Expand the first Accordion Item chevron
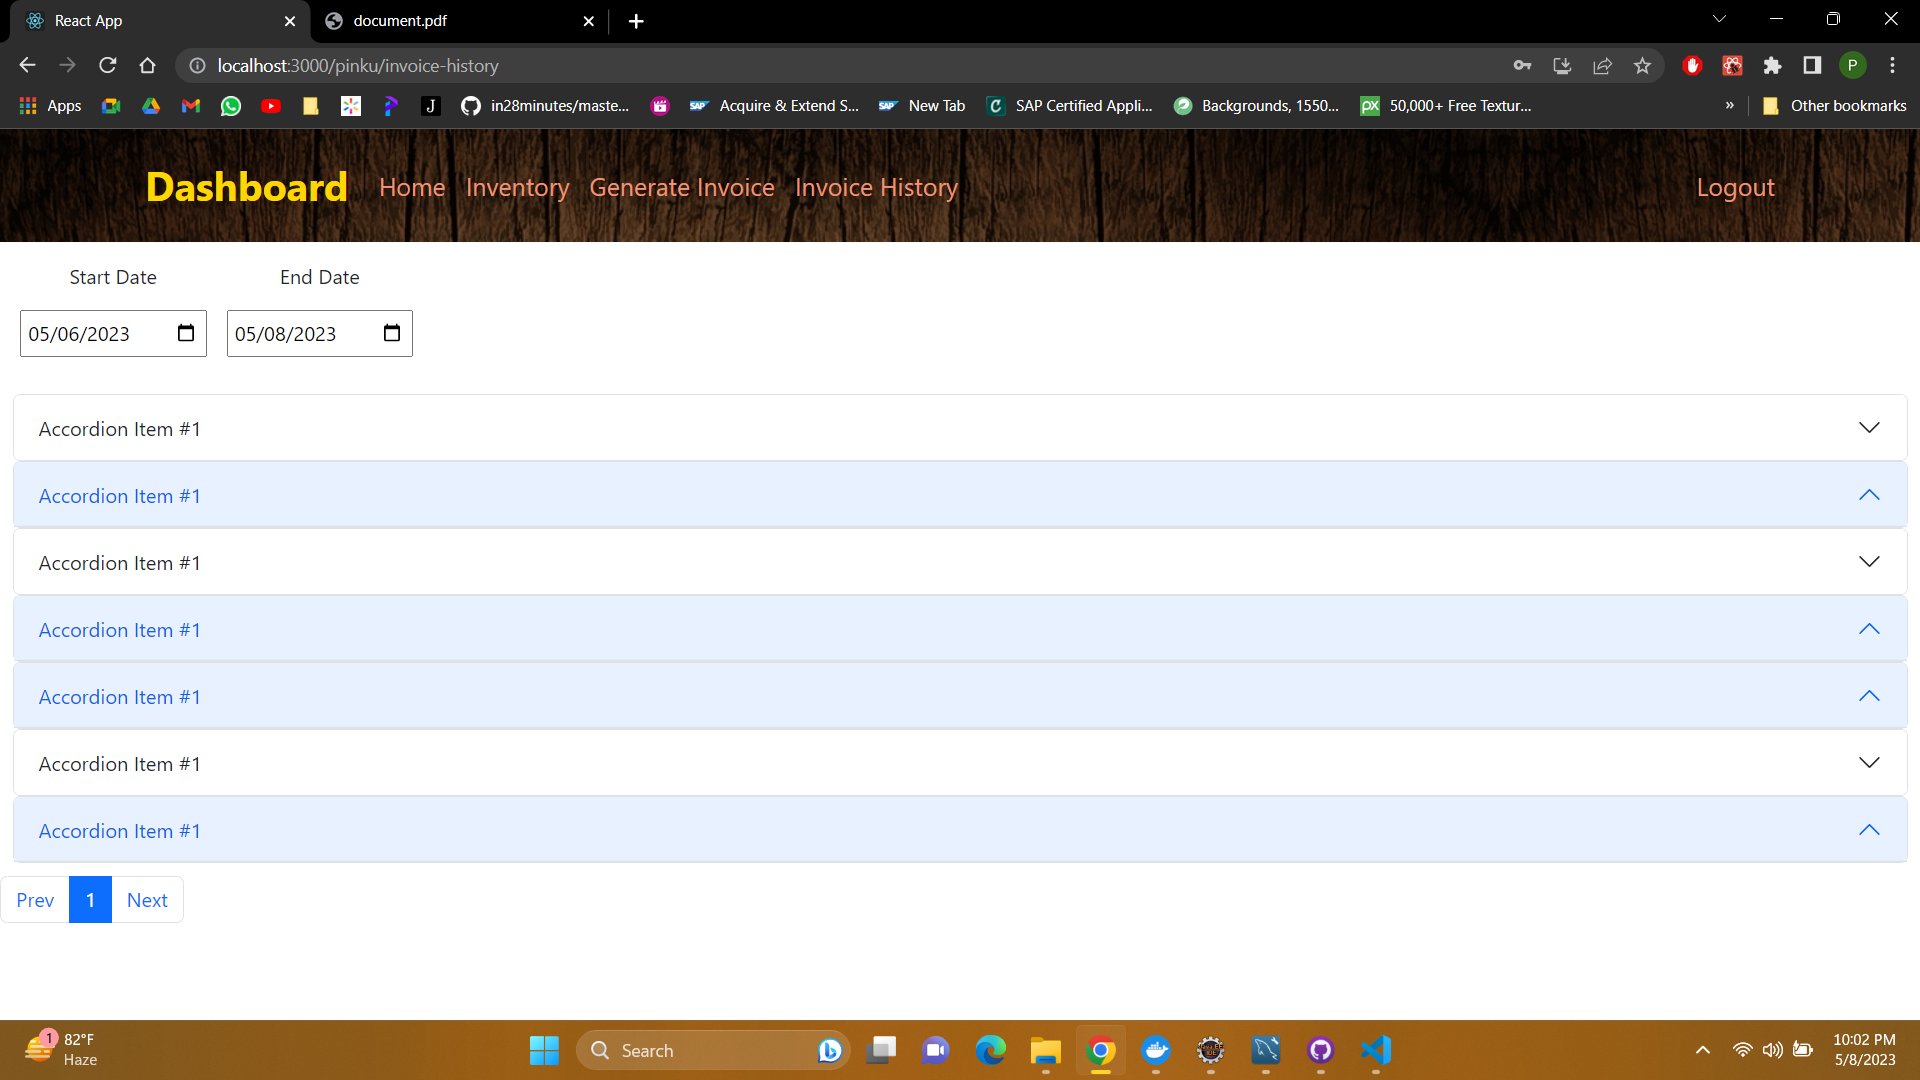This screenshot has width=1920, height=1080. click(x=1868, y=428)
